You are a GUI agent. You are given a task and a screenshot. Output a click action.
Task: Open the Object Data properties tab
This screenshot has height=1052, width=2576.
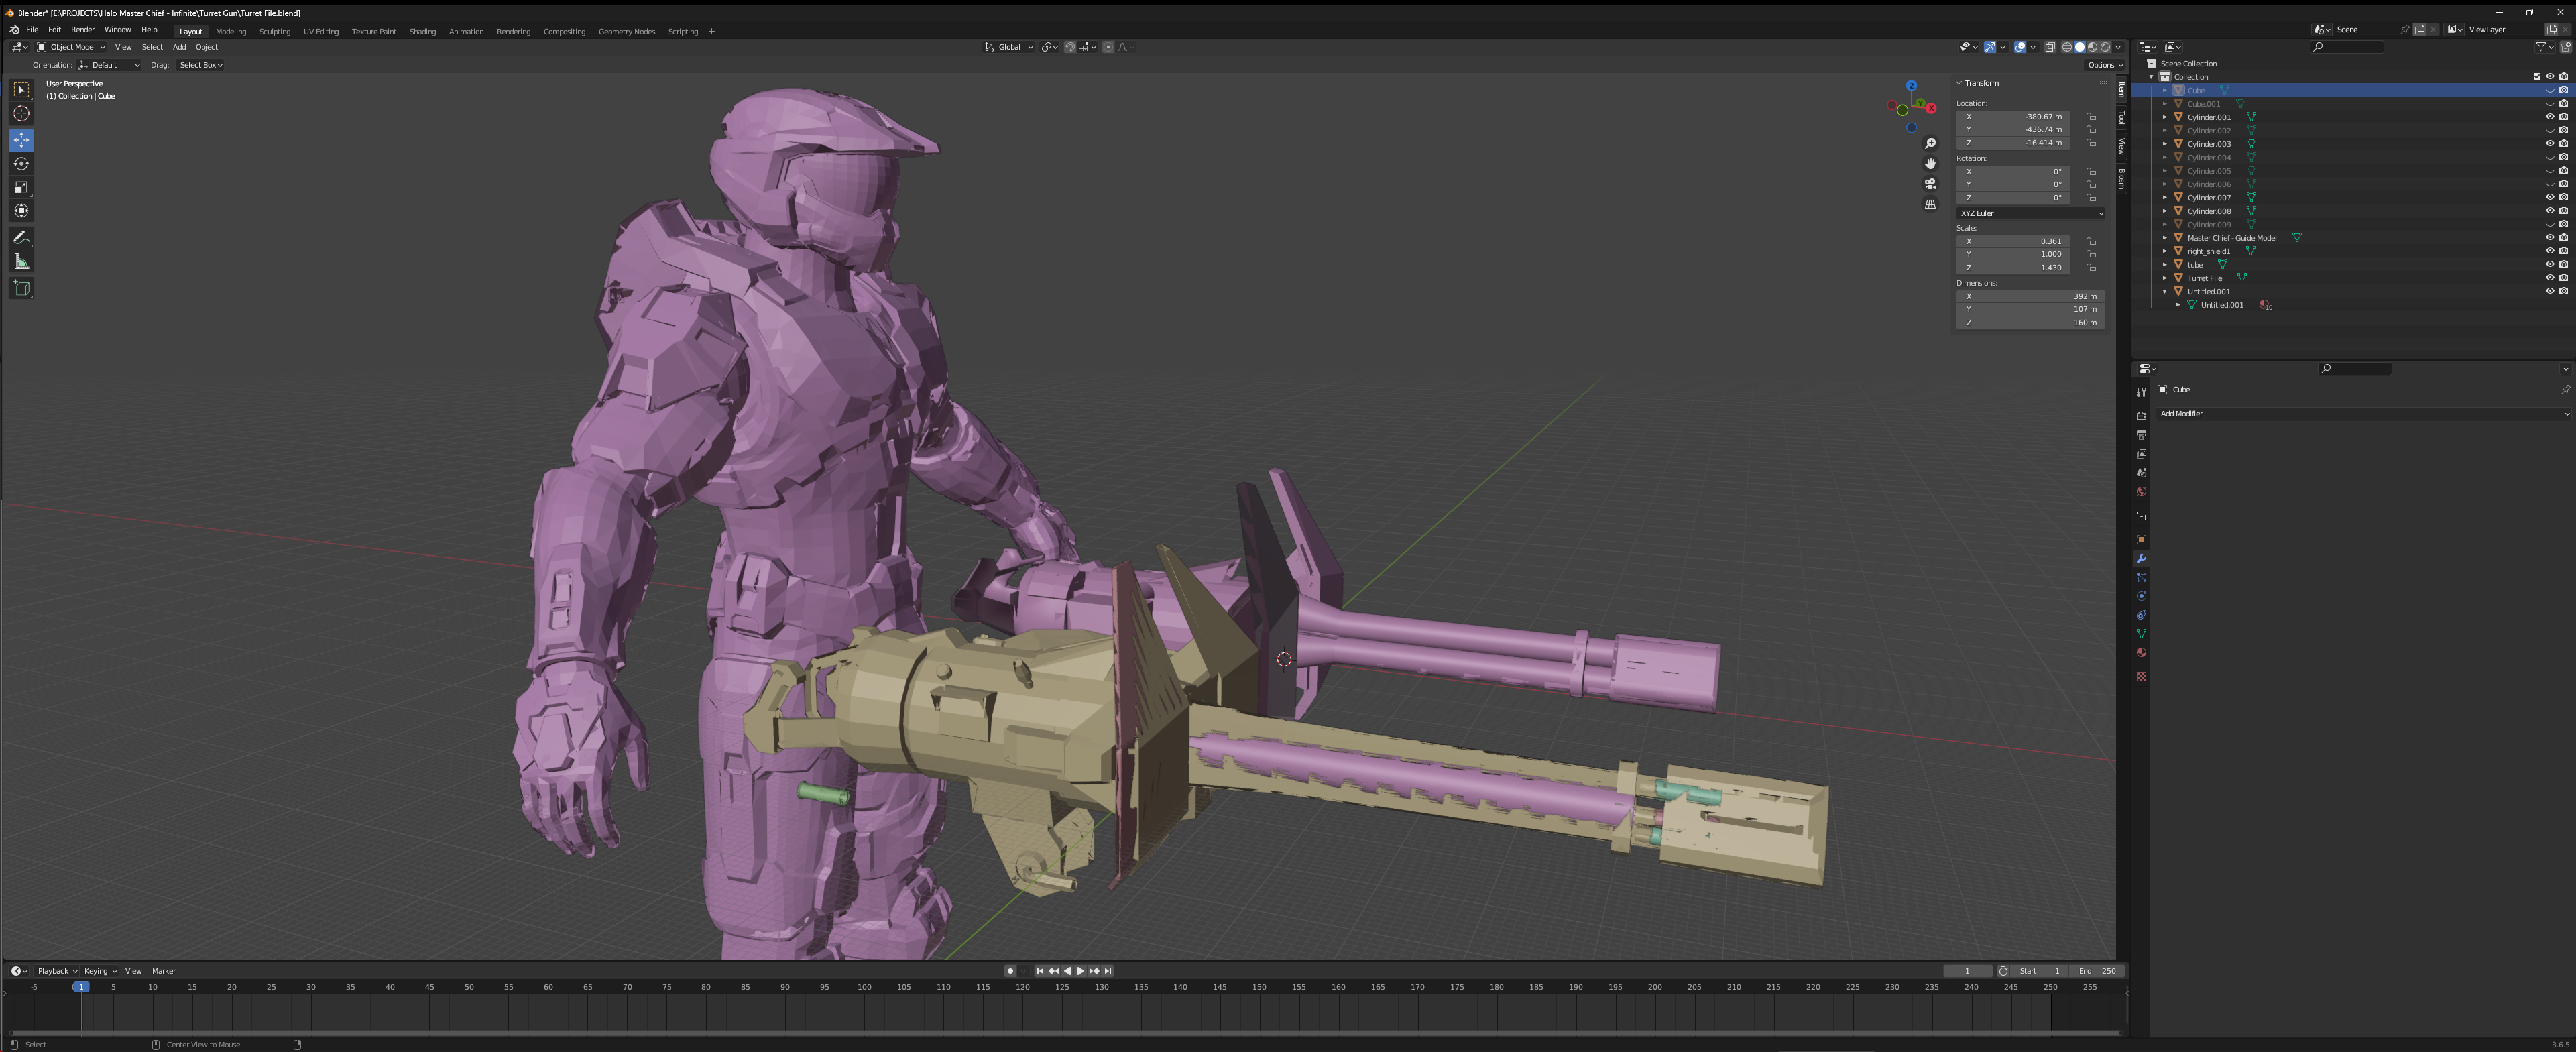[2141, 634]
